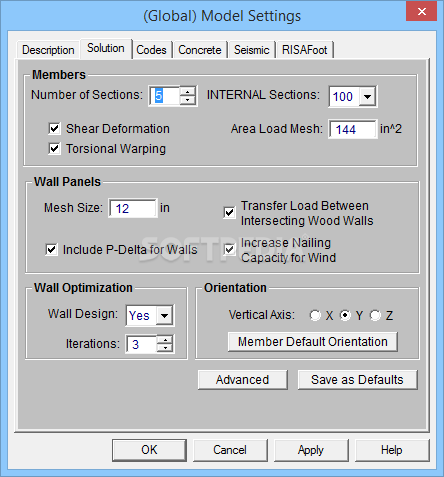Open the Concrete tab
The height and width of the screenshot is (477, 444).
[200, 50]
